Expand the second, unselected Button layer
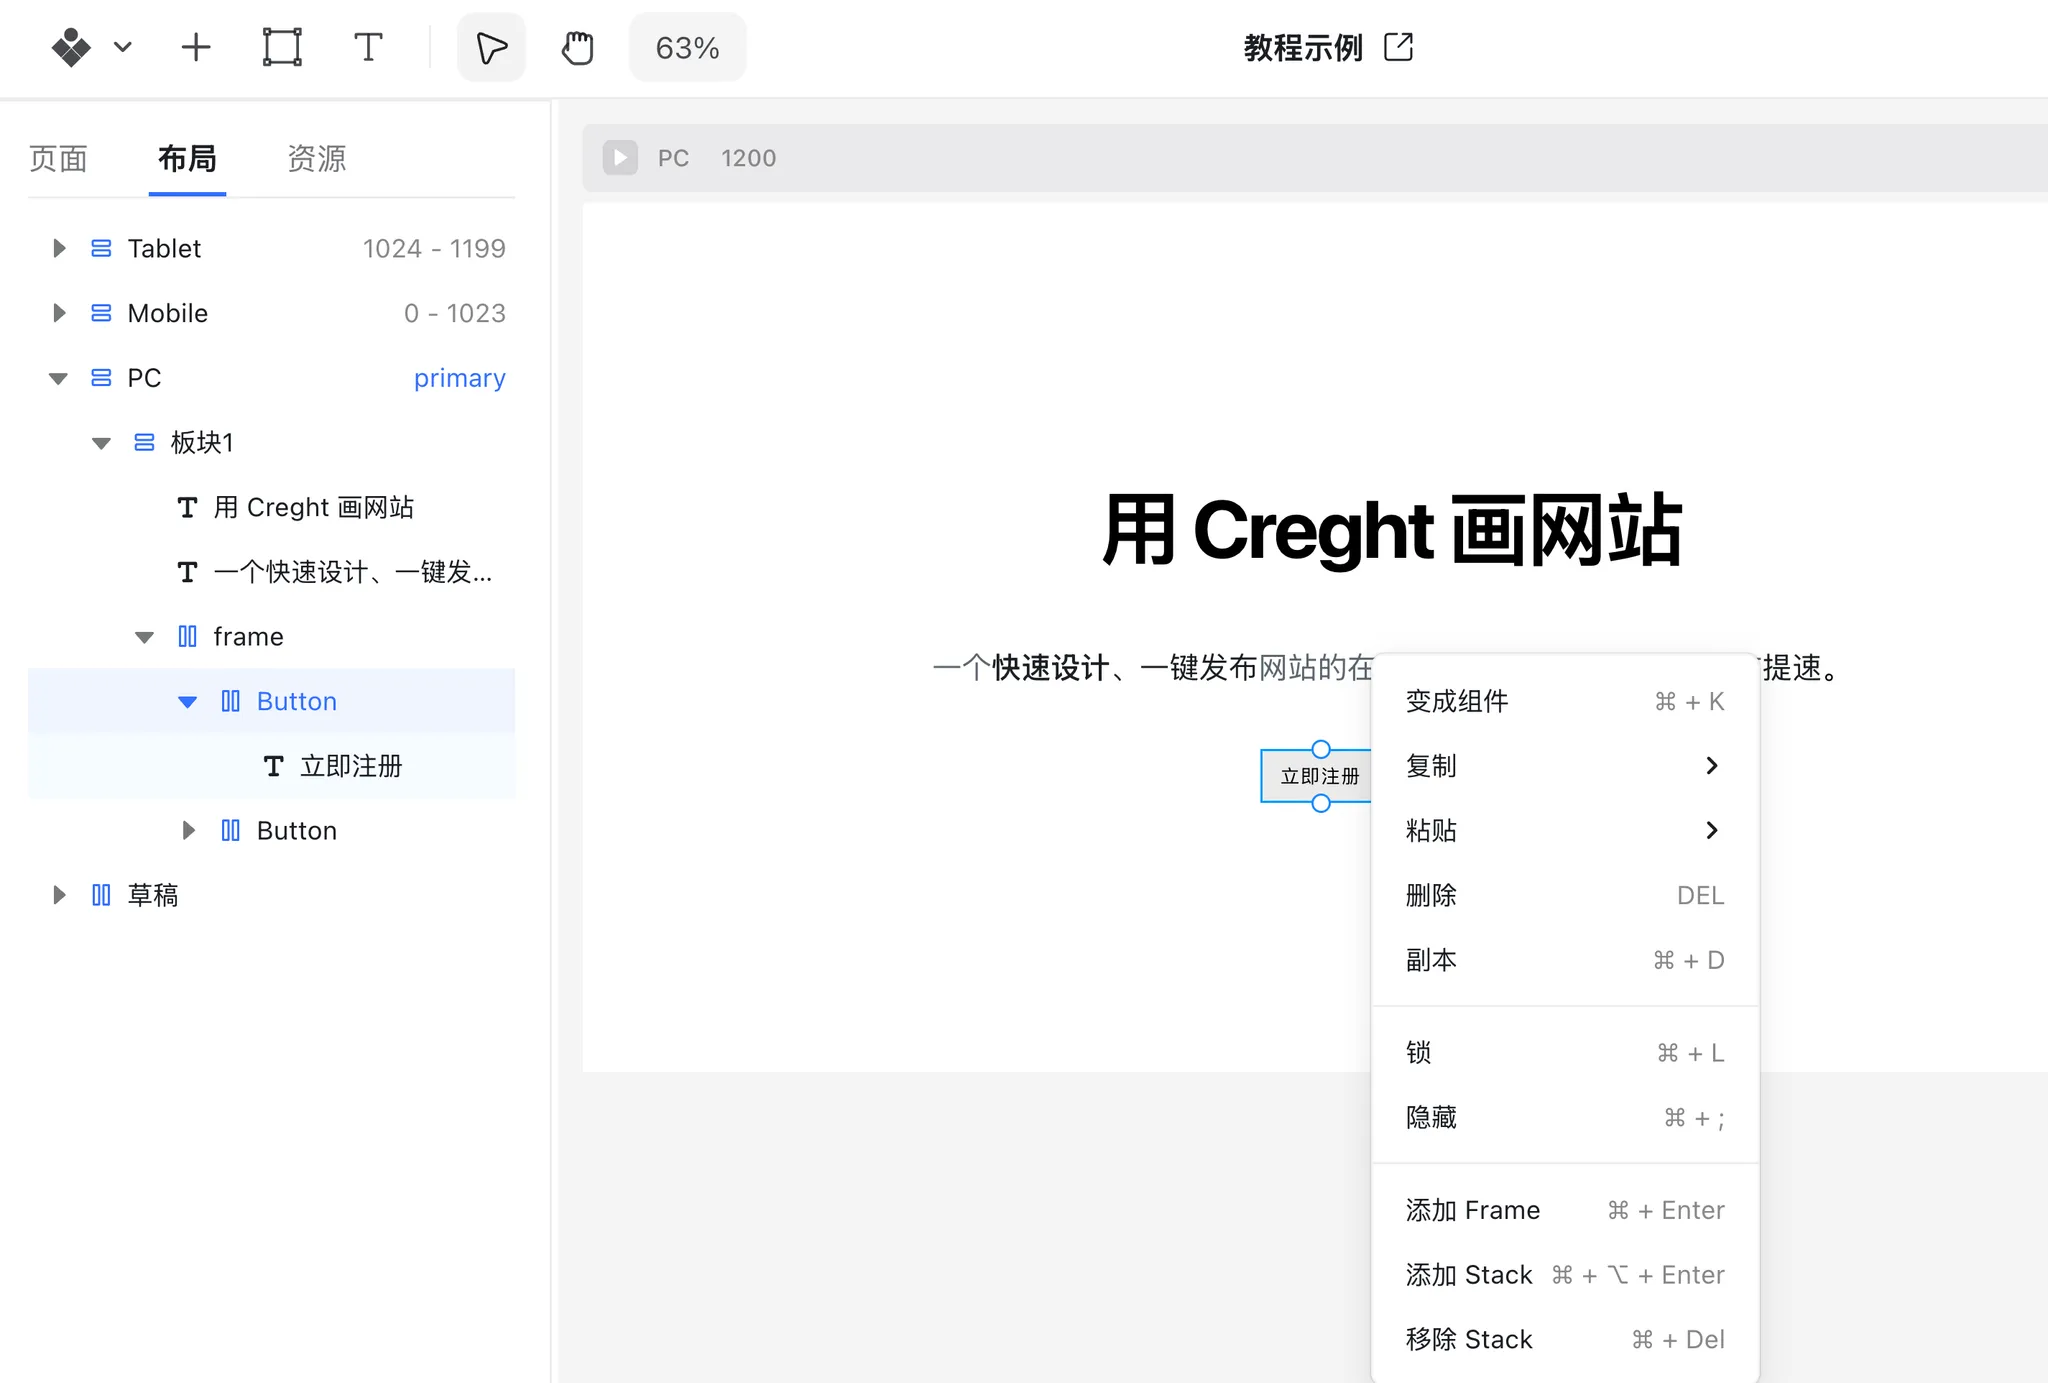 tap(188, 830)
